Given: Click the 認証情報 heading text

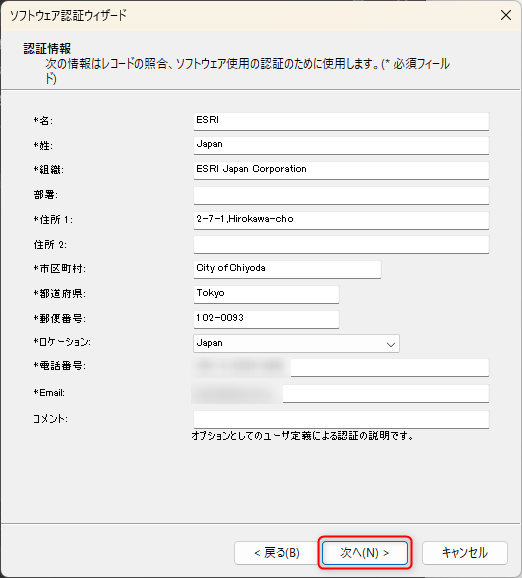Looking at the screenshot, I should [47, 49].
